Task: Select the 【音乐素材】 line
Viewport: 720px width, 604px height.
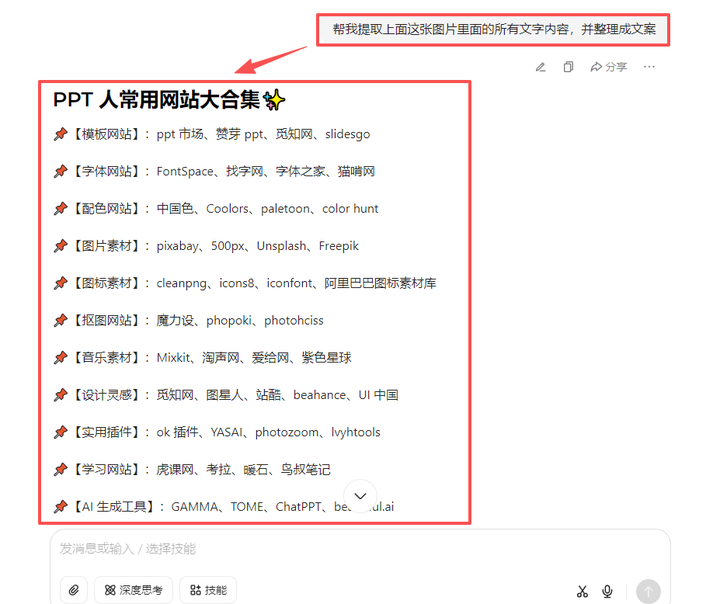Action: point(202,357)
